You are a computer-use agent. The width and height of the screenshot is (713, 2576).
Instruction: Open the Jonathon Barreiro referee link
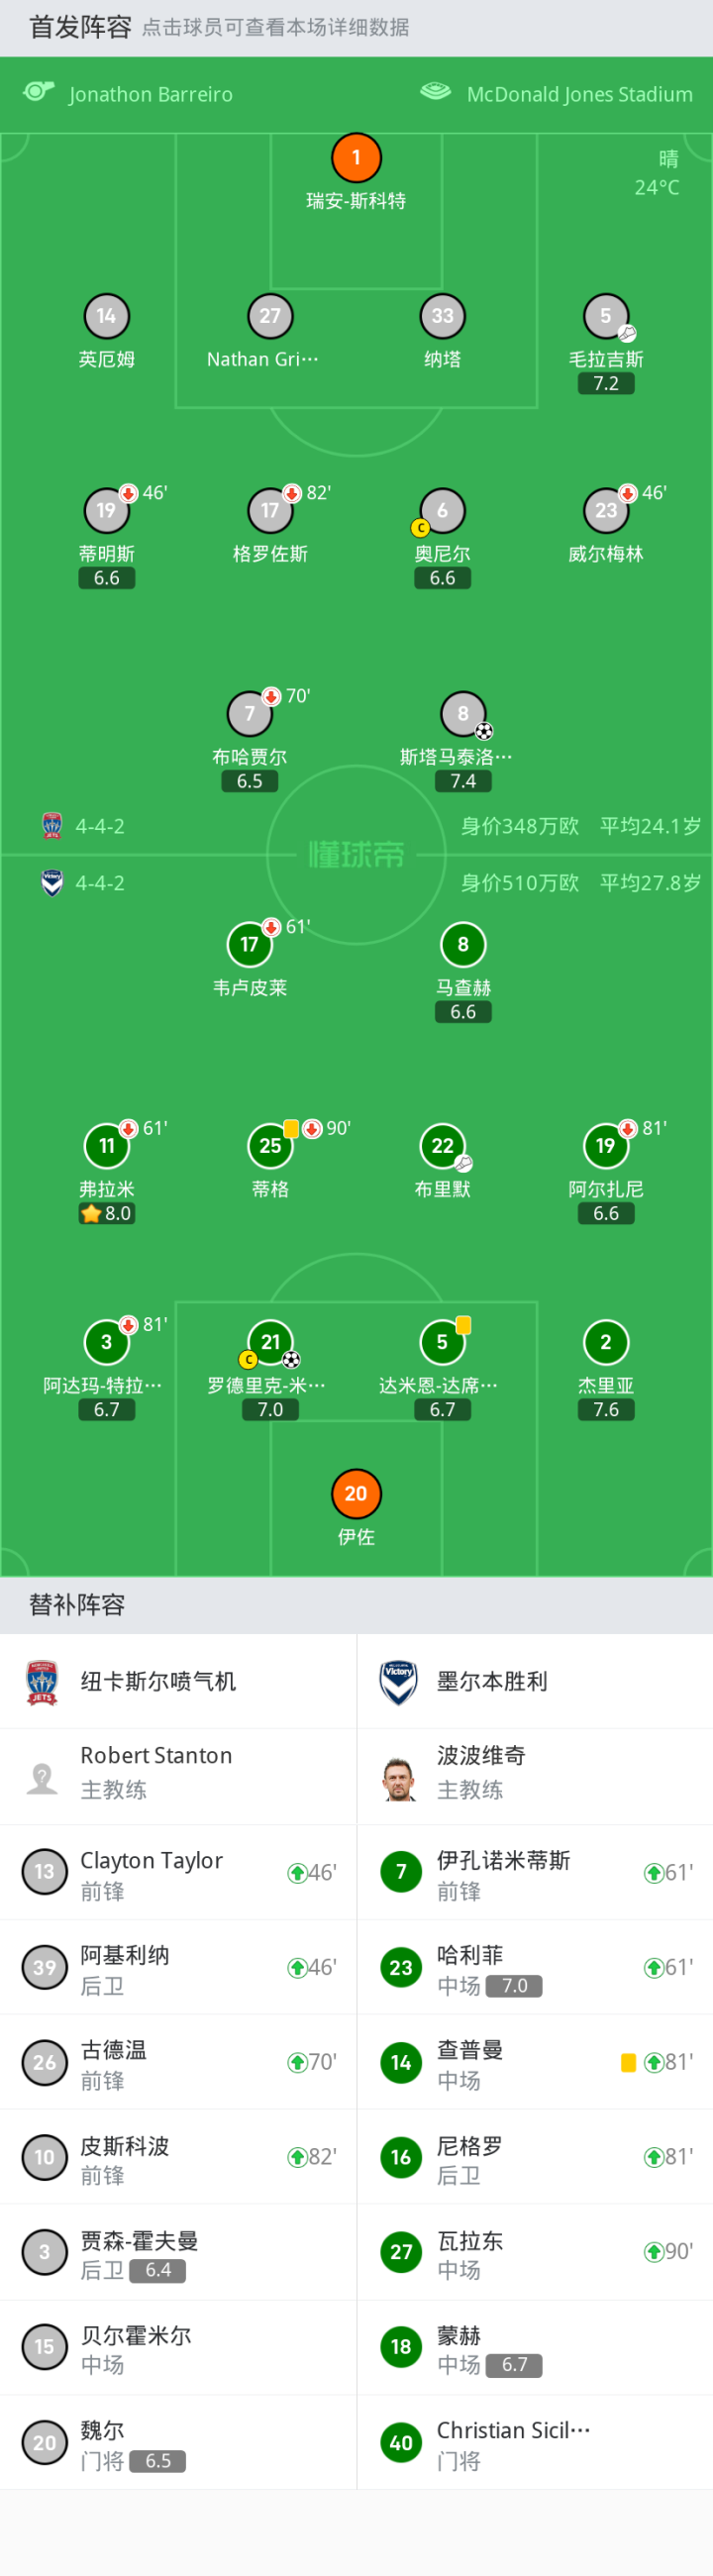click(151, 94)
